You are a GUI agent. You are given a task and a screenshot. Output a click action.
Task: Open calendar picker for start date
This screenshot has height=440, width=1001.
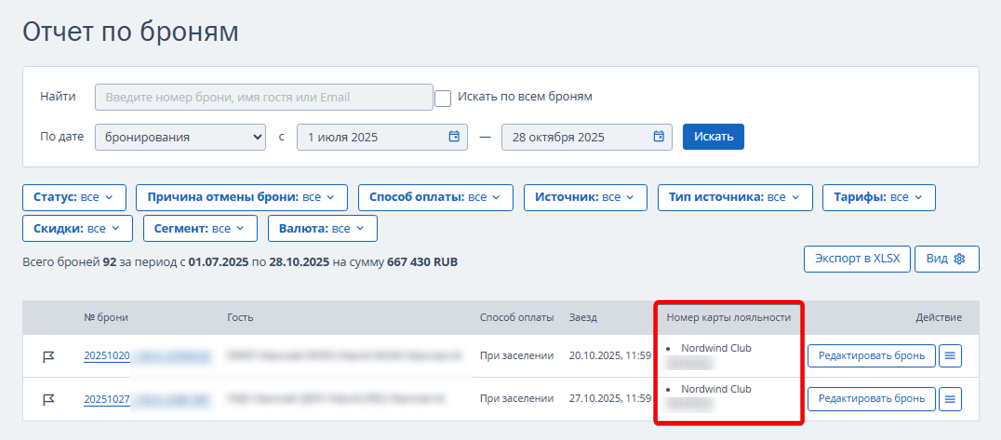454,137
